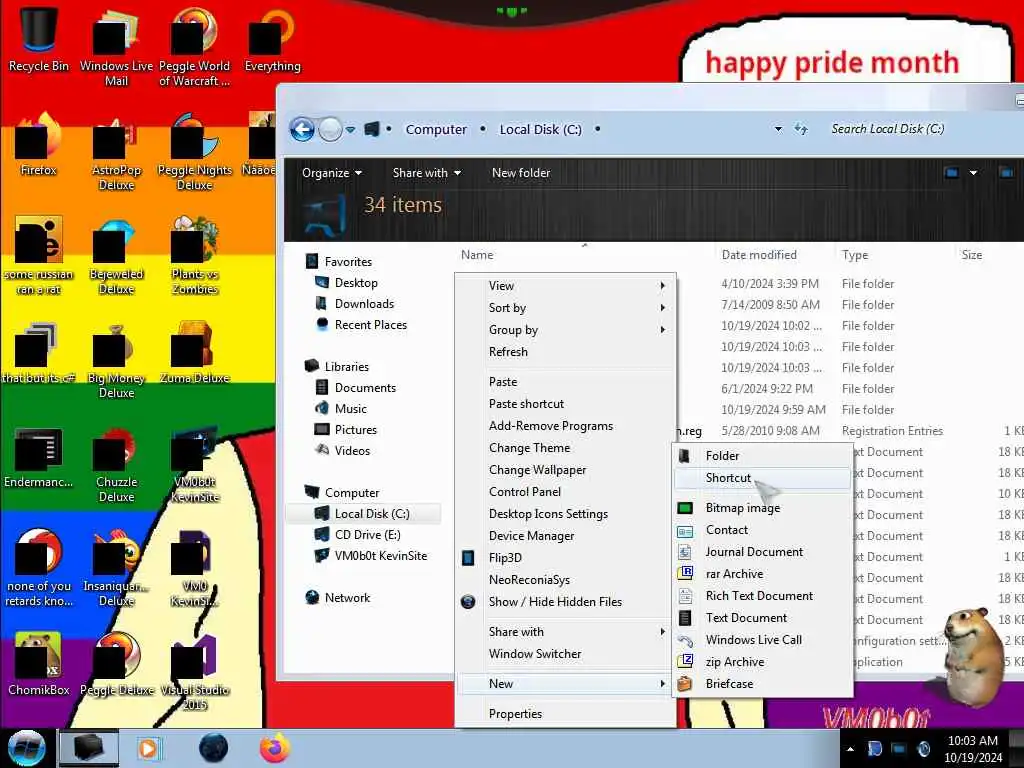1024x768 pixels.
Task: Open the Big Money Deluxe desktop icon
Action: pos(116,360)
